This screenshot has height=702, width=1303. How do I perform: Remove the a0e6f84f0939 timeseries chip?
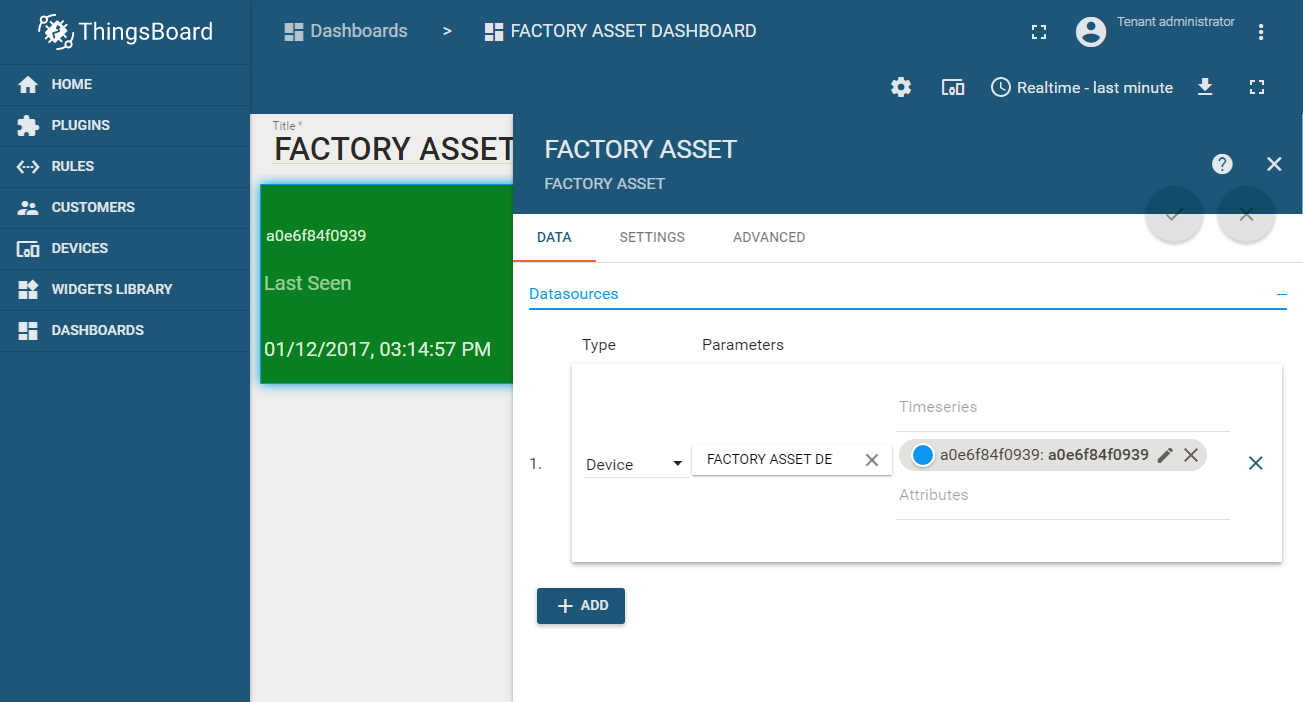(1191, 455)
